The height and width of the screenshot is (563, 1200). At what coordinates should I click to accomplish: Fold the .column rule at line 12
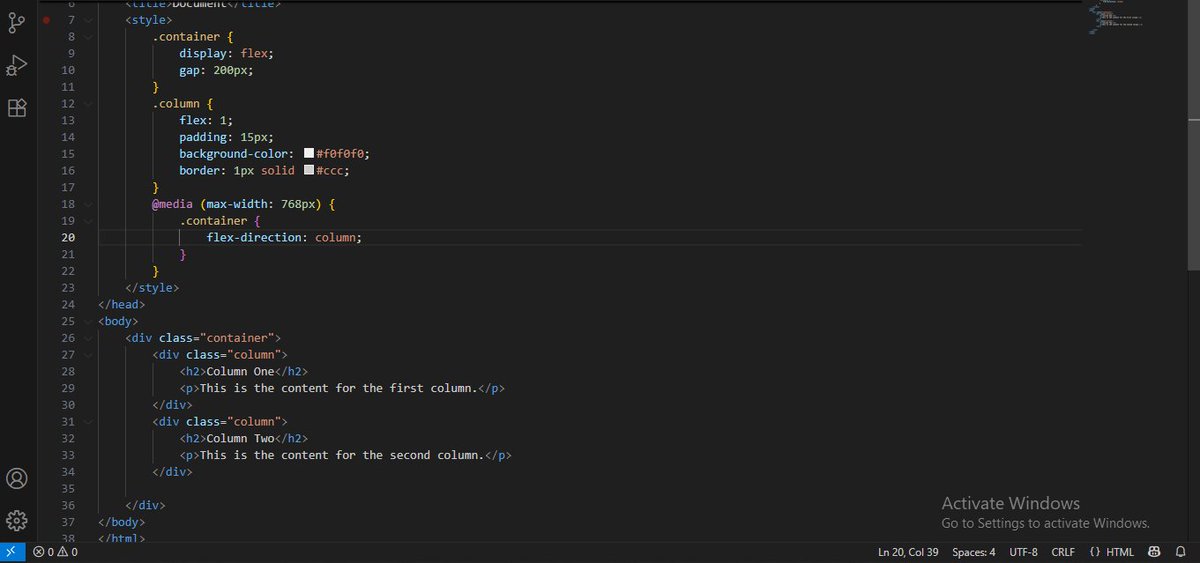coord(89,103)
